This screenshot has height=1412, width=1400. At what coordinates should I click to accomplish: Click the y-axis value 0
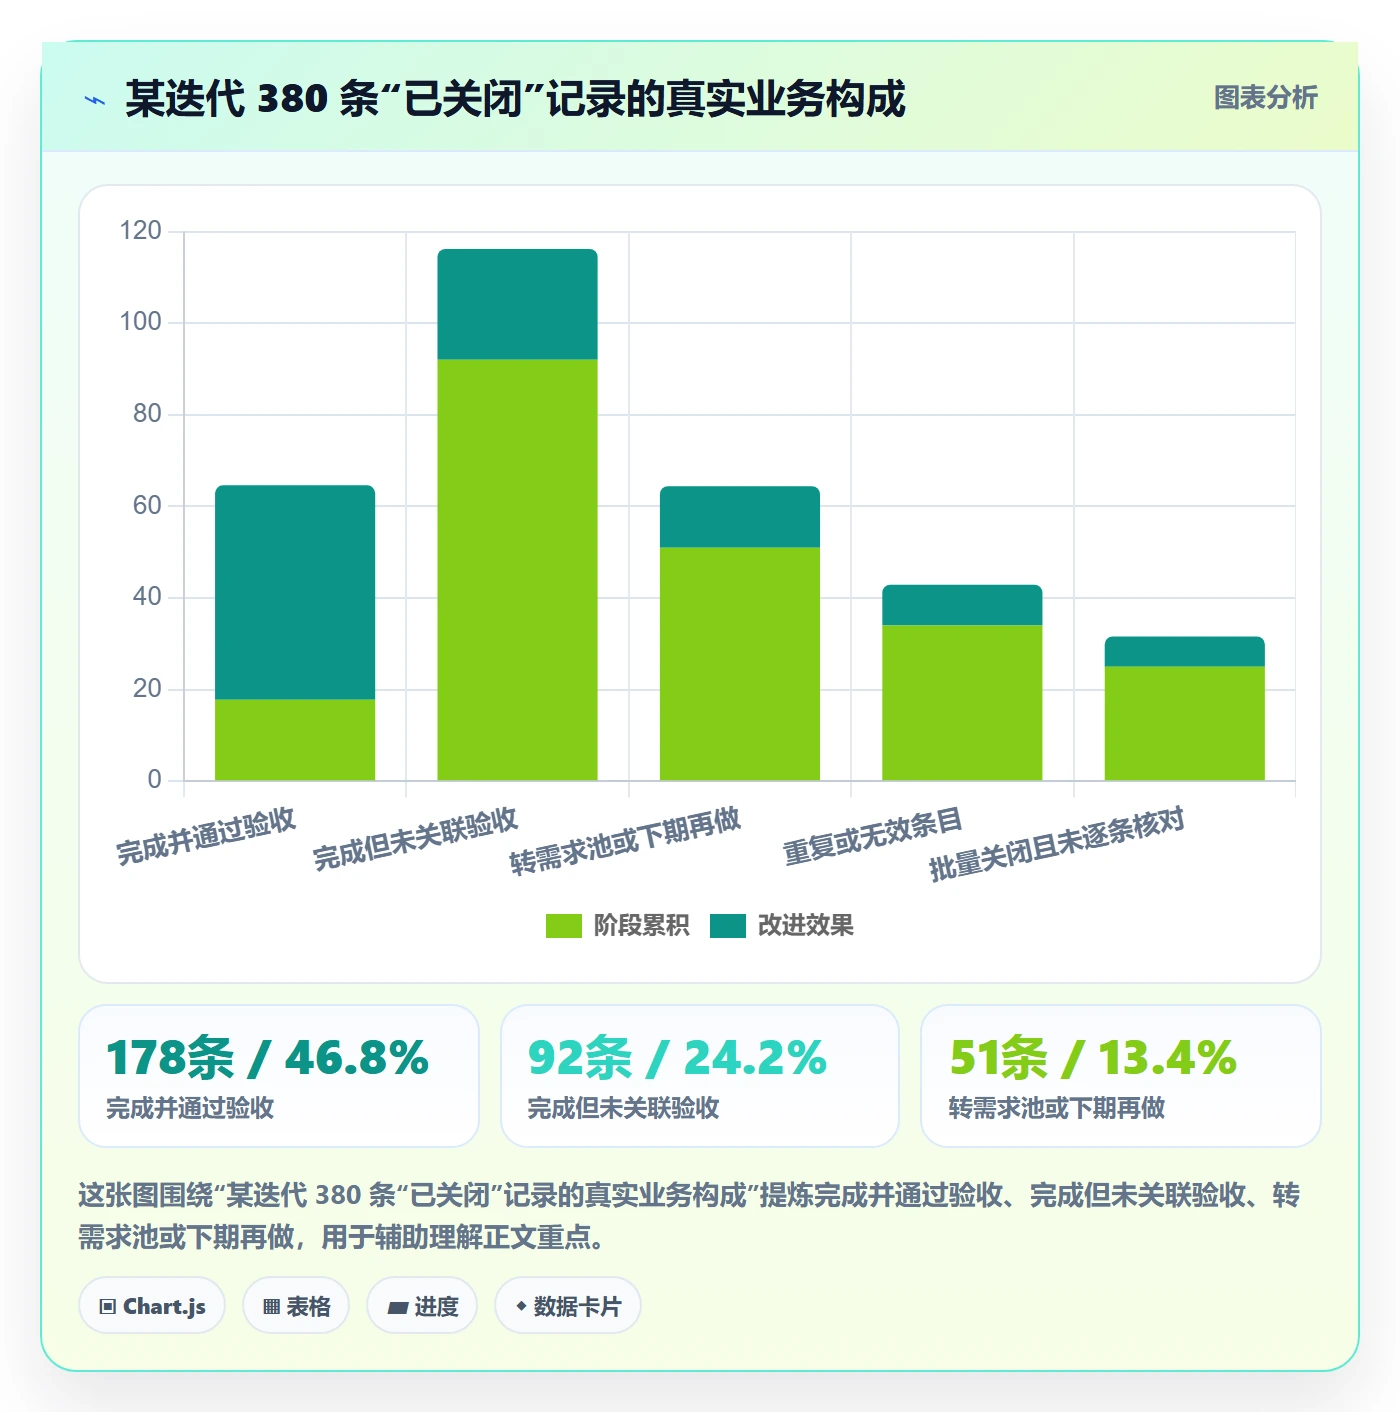coord(154,780)
